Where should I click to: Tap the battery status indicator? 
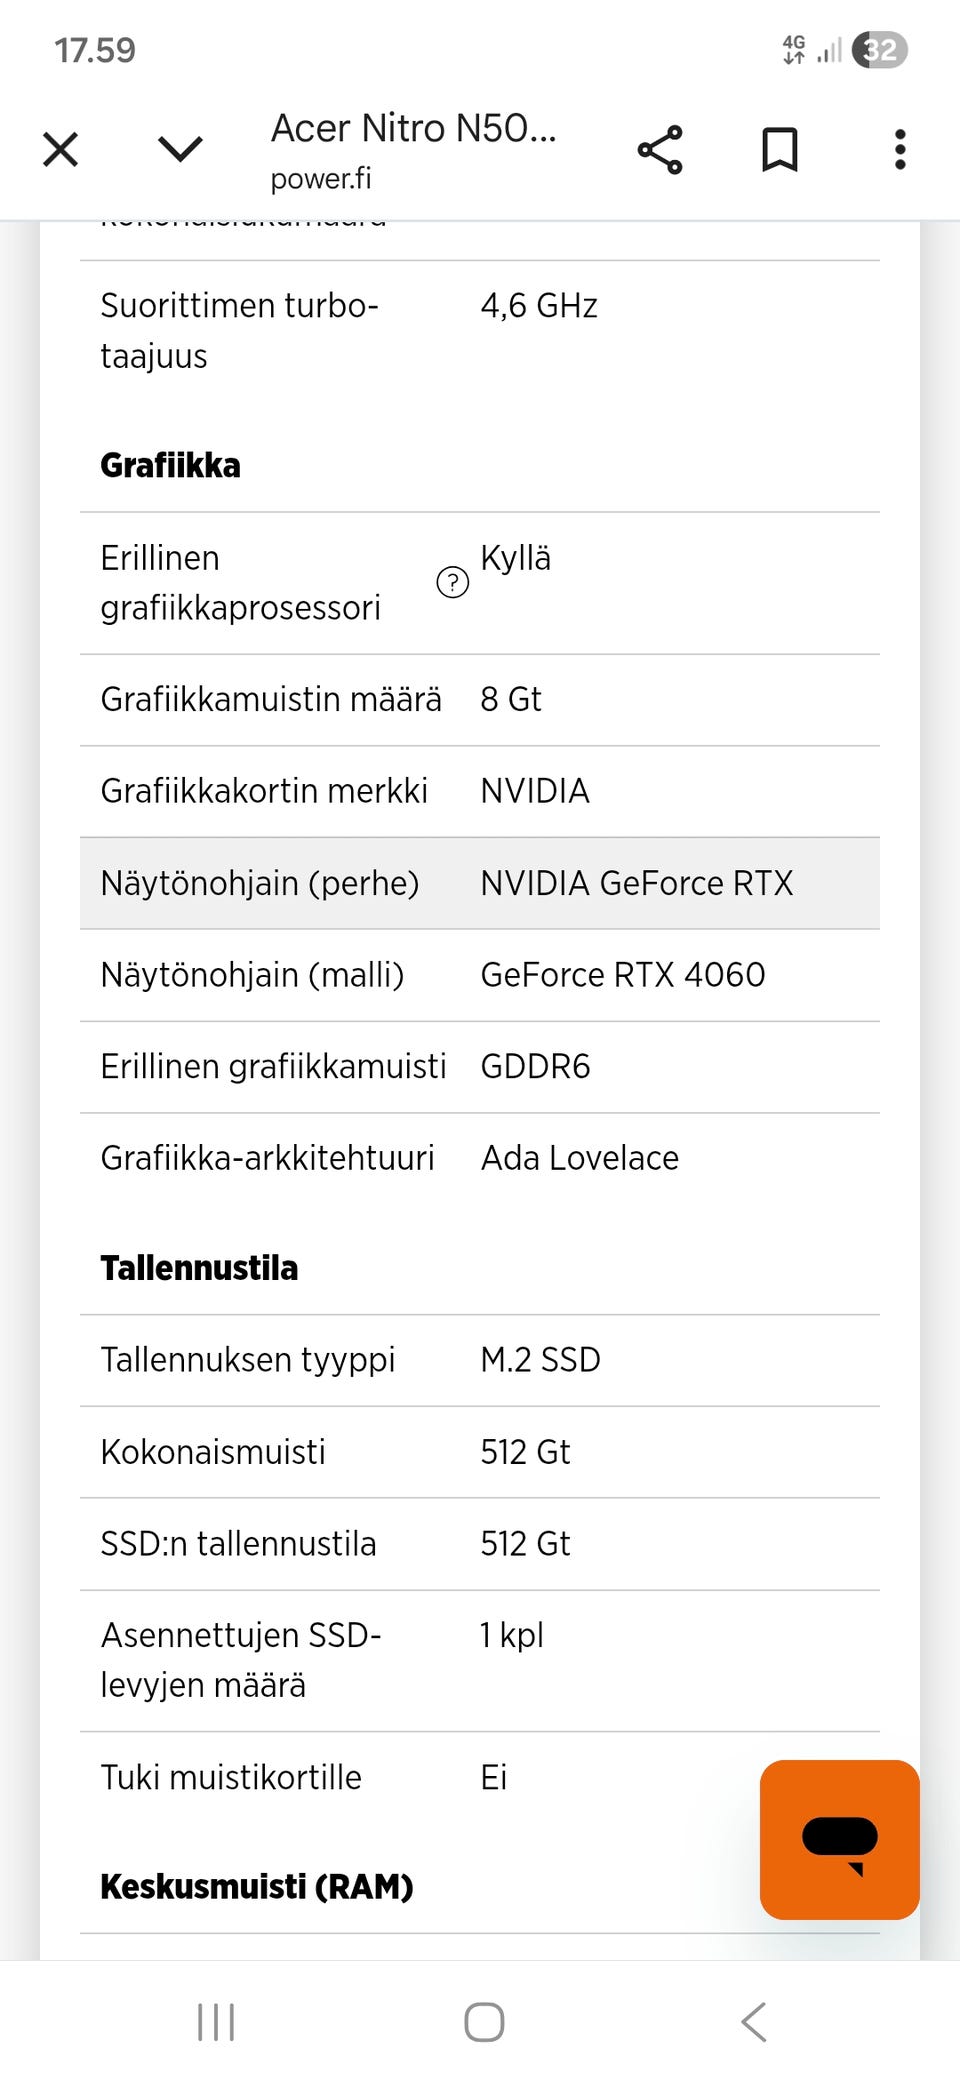point(880,50)
